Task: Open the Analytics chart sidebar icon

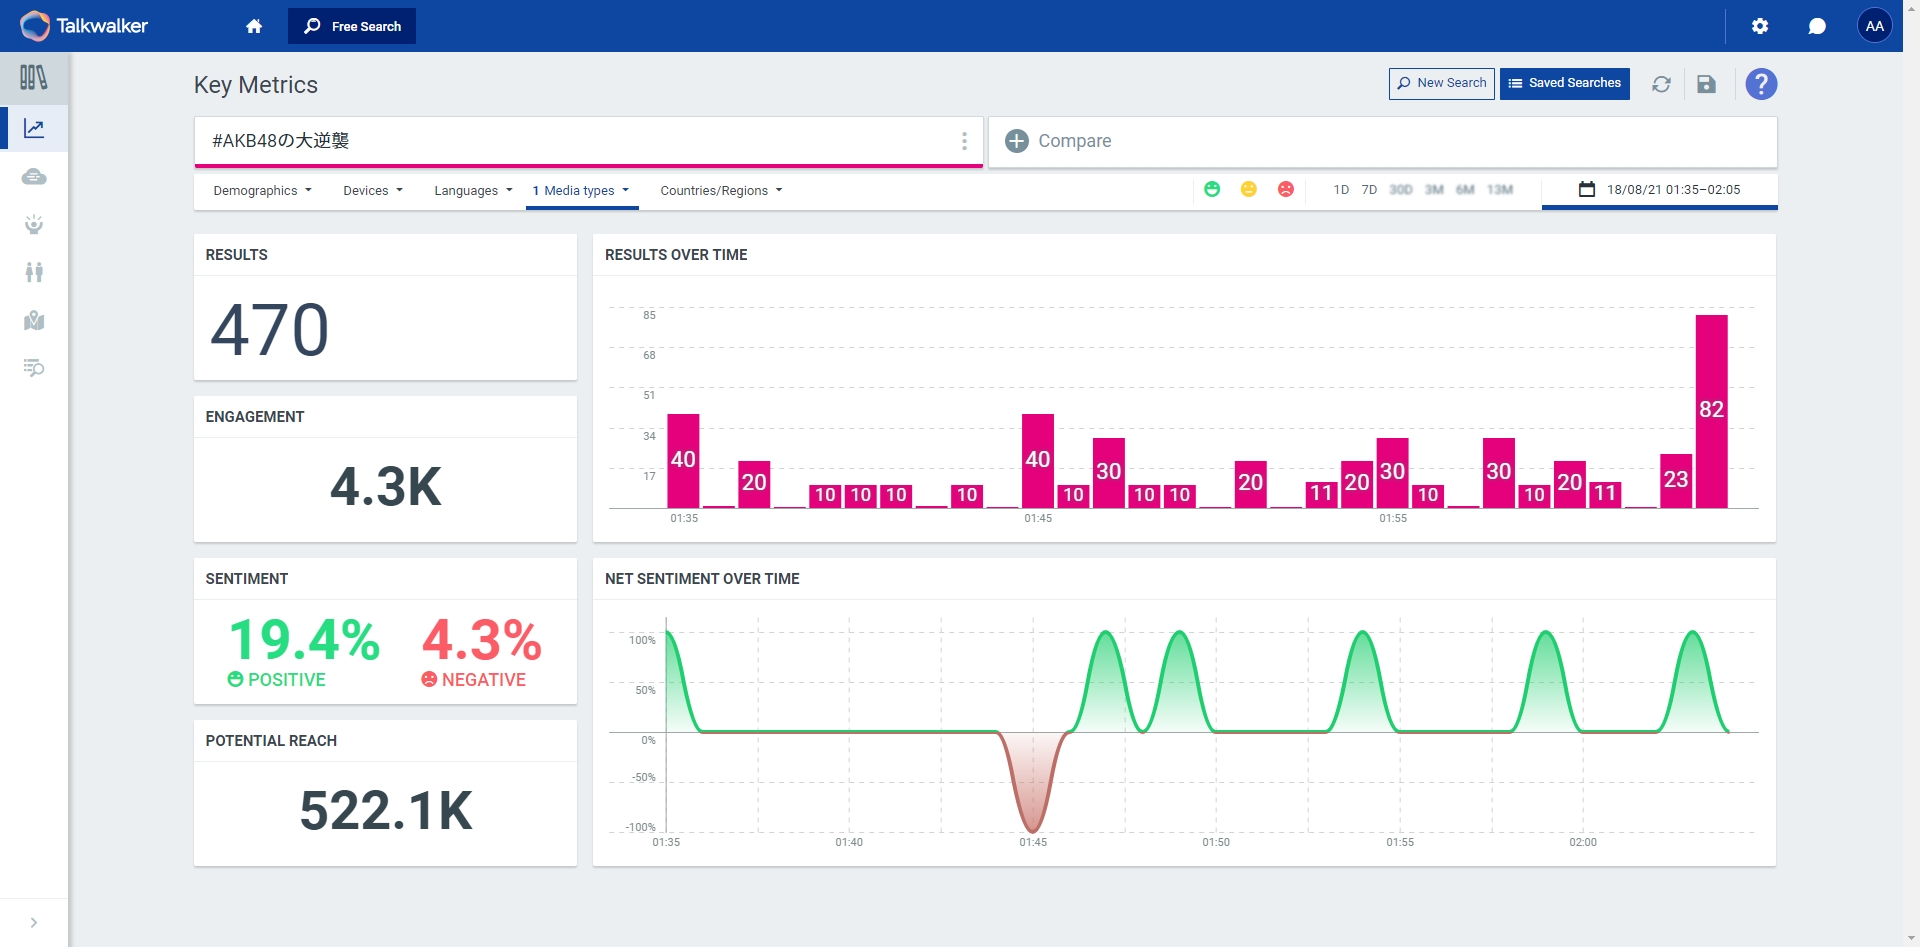Action: click(x=34, y=128)
